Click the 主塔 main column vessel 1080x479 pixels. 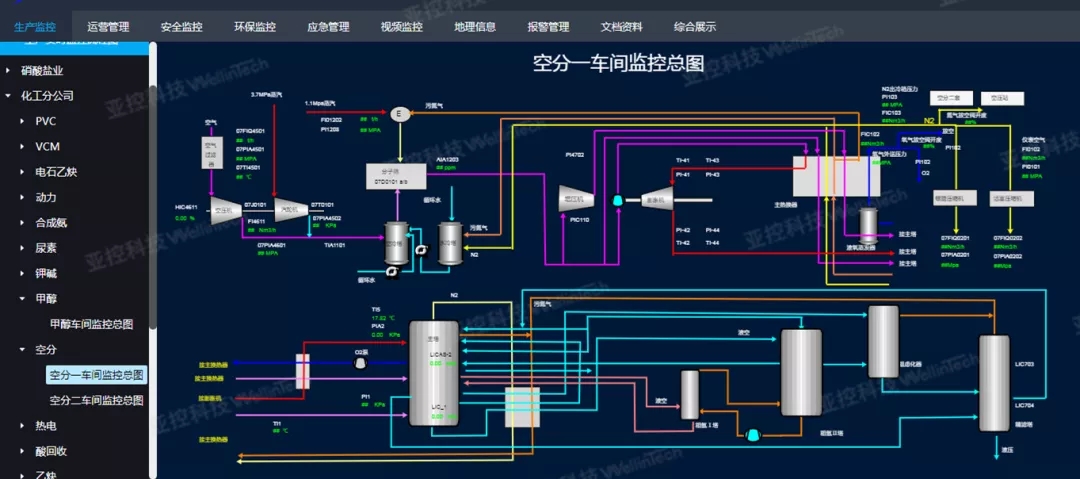434,373
